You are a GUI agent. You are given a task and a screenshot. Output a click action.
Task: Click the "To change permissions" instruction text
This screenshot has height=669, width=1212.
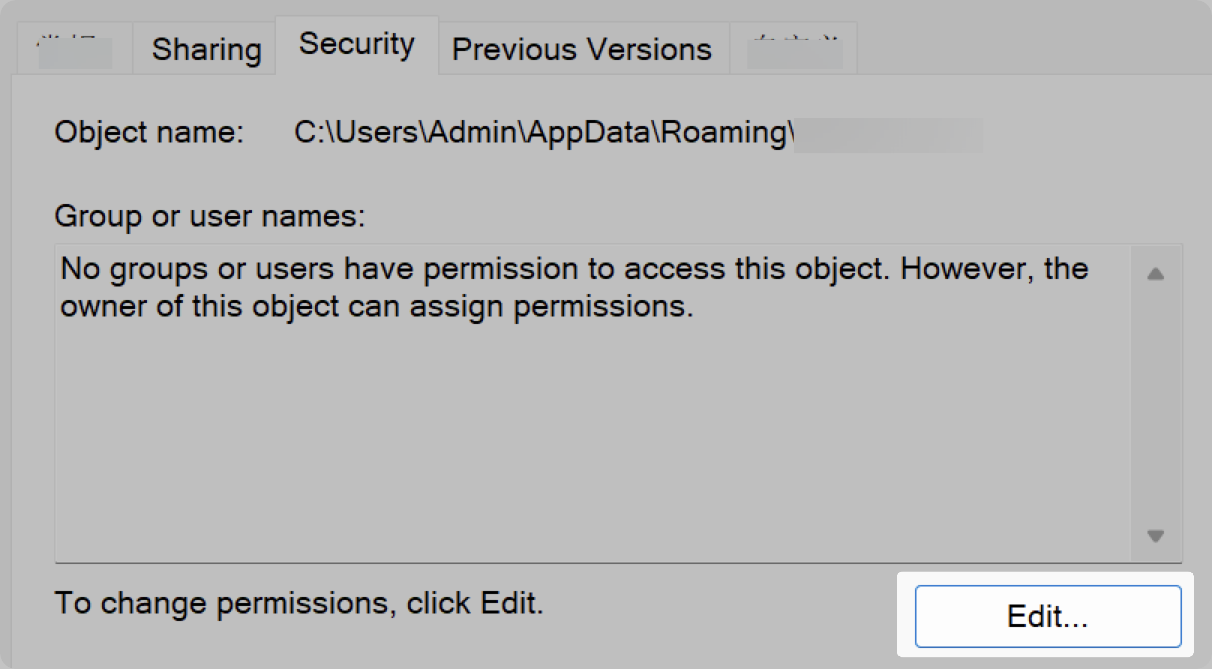pyautogui.click(x=299, y=603)
